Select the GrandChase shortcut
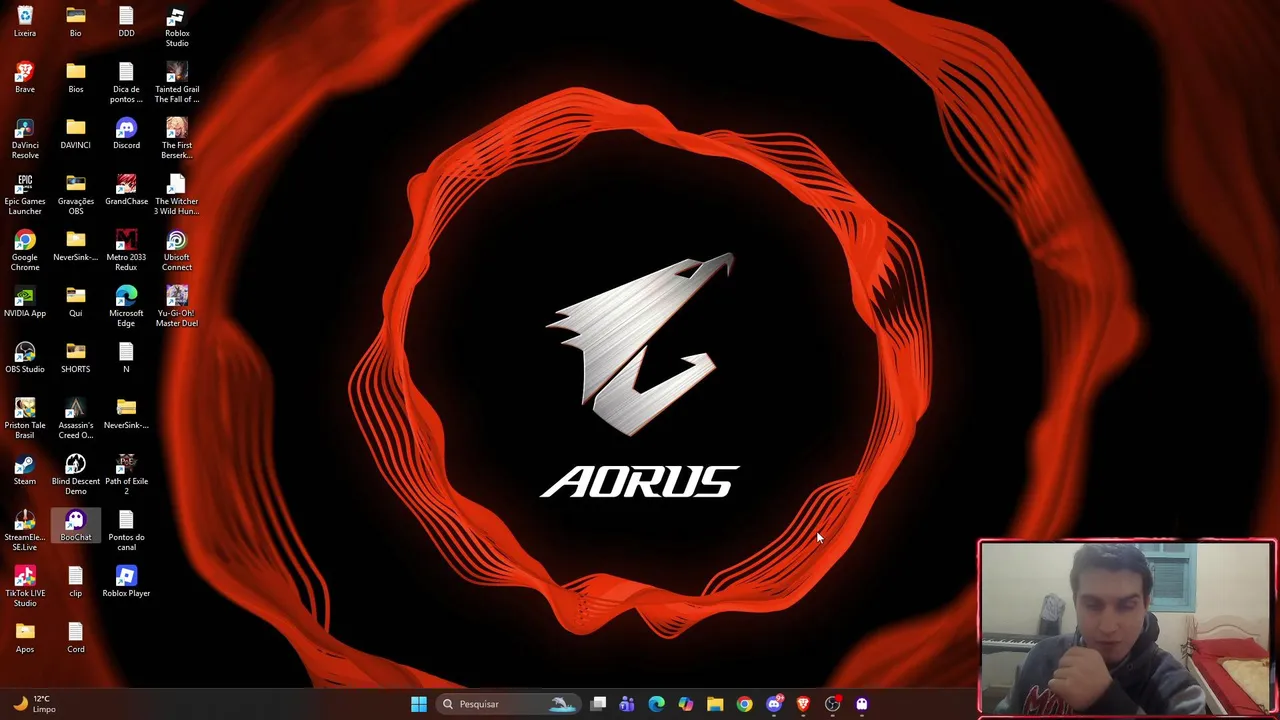This screenshot has width=1280, height=720. tap(126, 190)
